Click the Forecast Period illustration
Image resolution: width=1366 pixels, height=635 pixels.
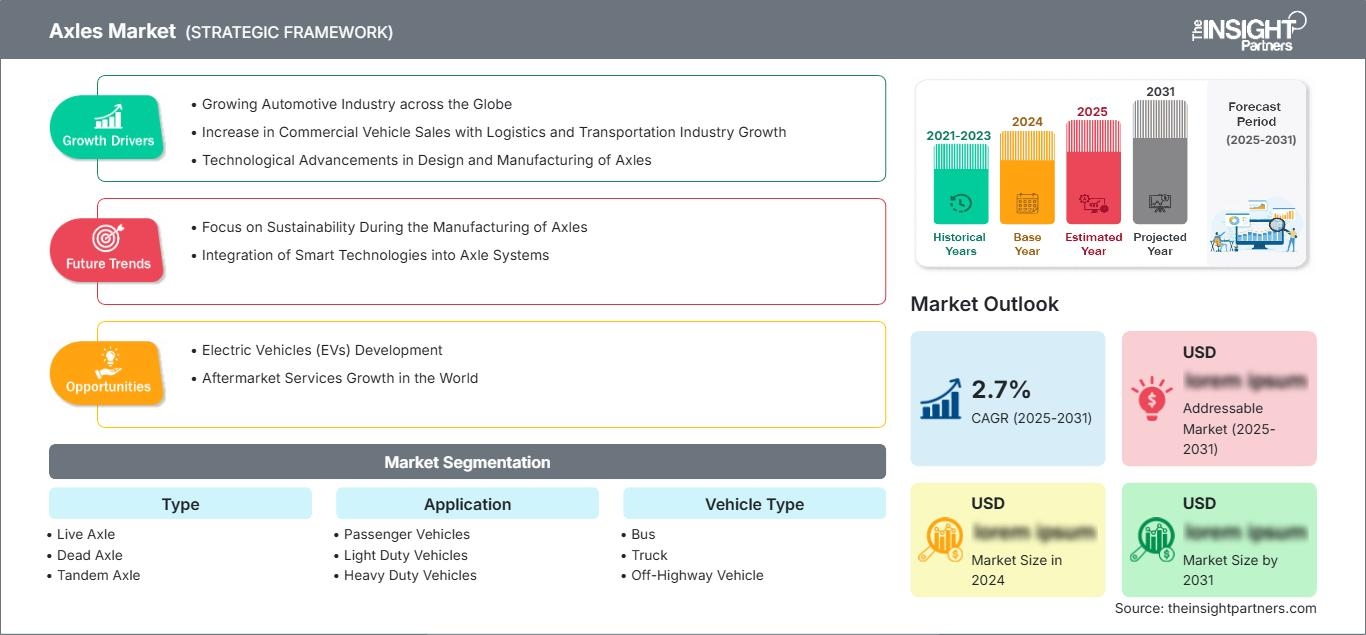tap(1255, 228)
